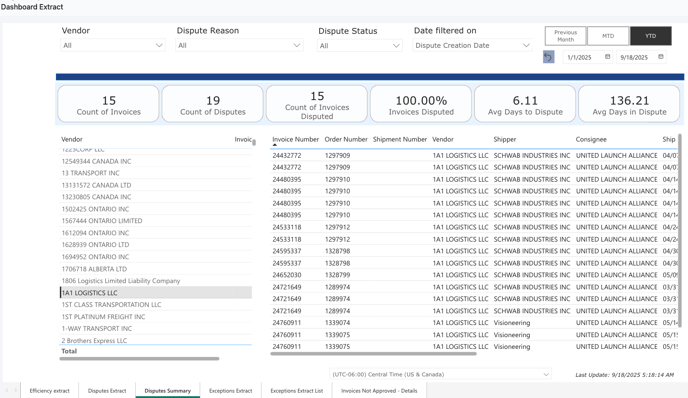Open calendar picker for end date 9/18/2025
This screenshot has height=398, width=688.
[x=661, y=57]
